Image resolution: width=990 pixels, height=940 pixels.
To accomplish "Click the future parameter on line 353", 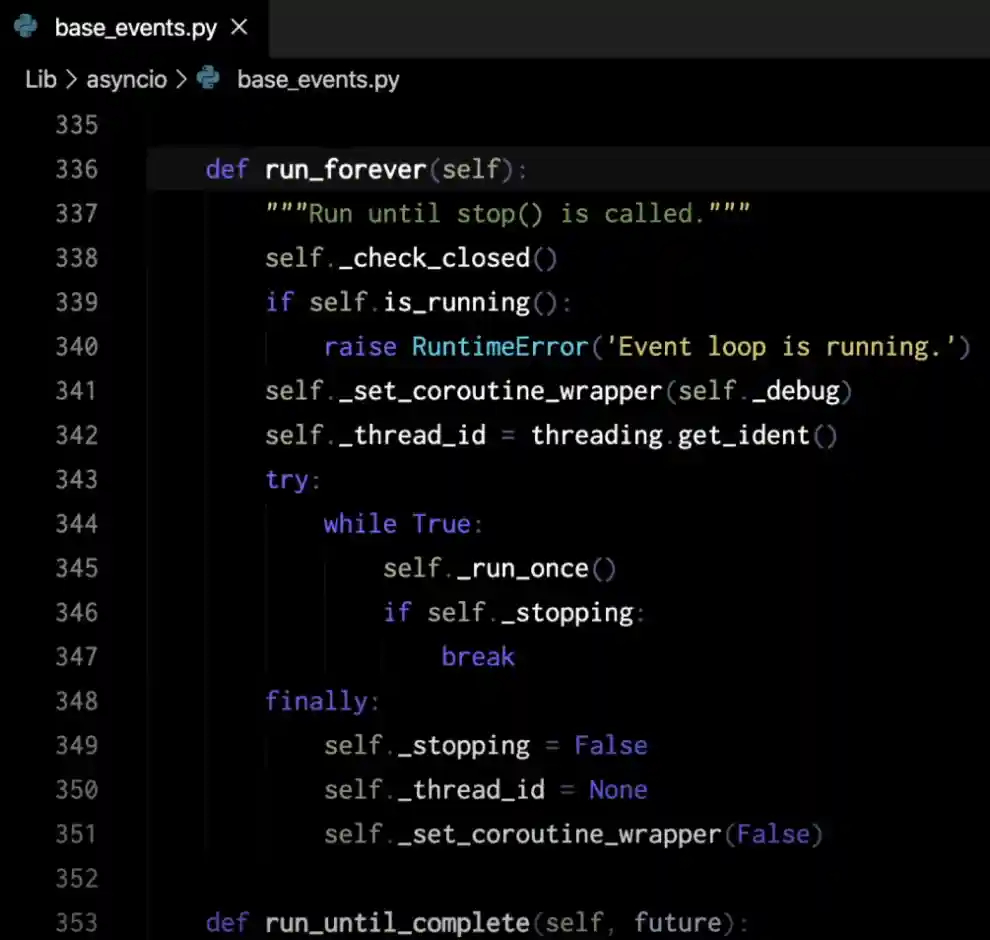I will (678, 923).
